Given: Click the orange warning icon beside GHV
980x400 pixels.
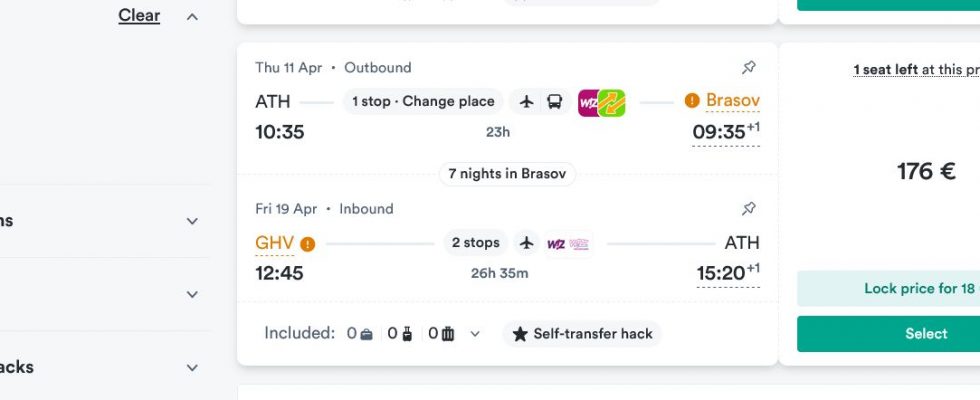Looking at the screenshot, I should pos(307,244).
